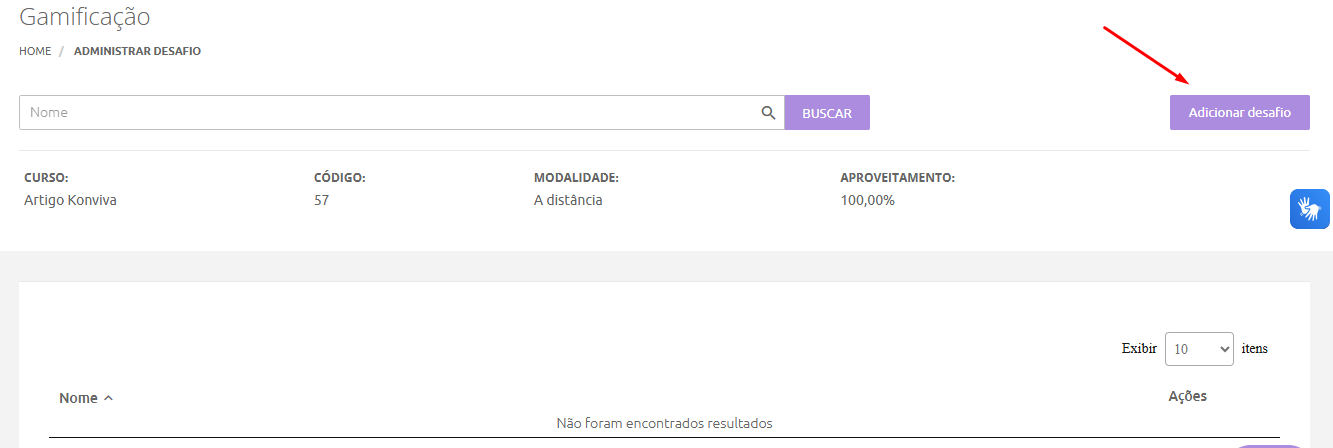Screen dimensions: 1333x448
Task: Click the Adicionar desafio button
Action: [x=1239, y=113]
